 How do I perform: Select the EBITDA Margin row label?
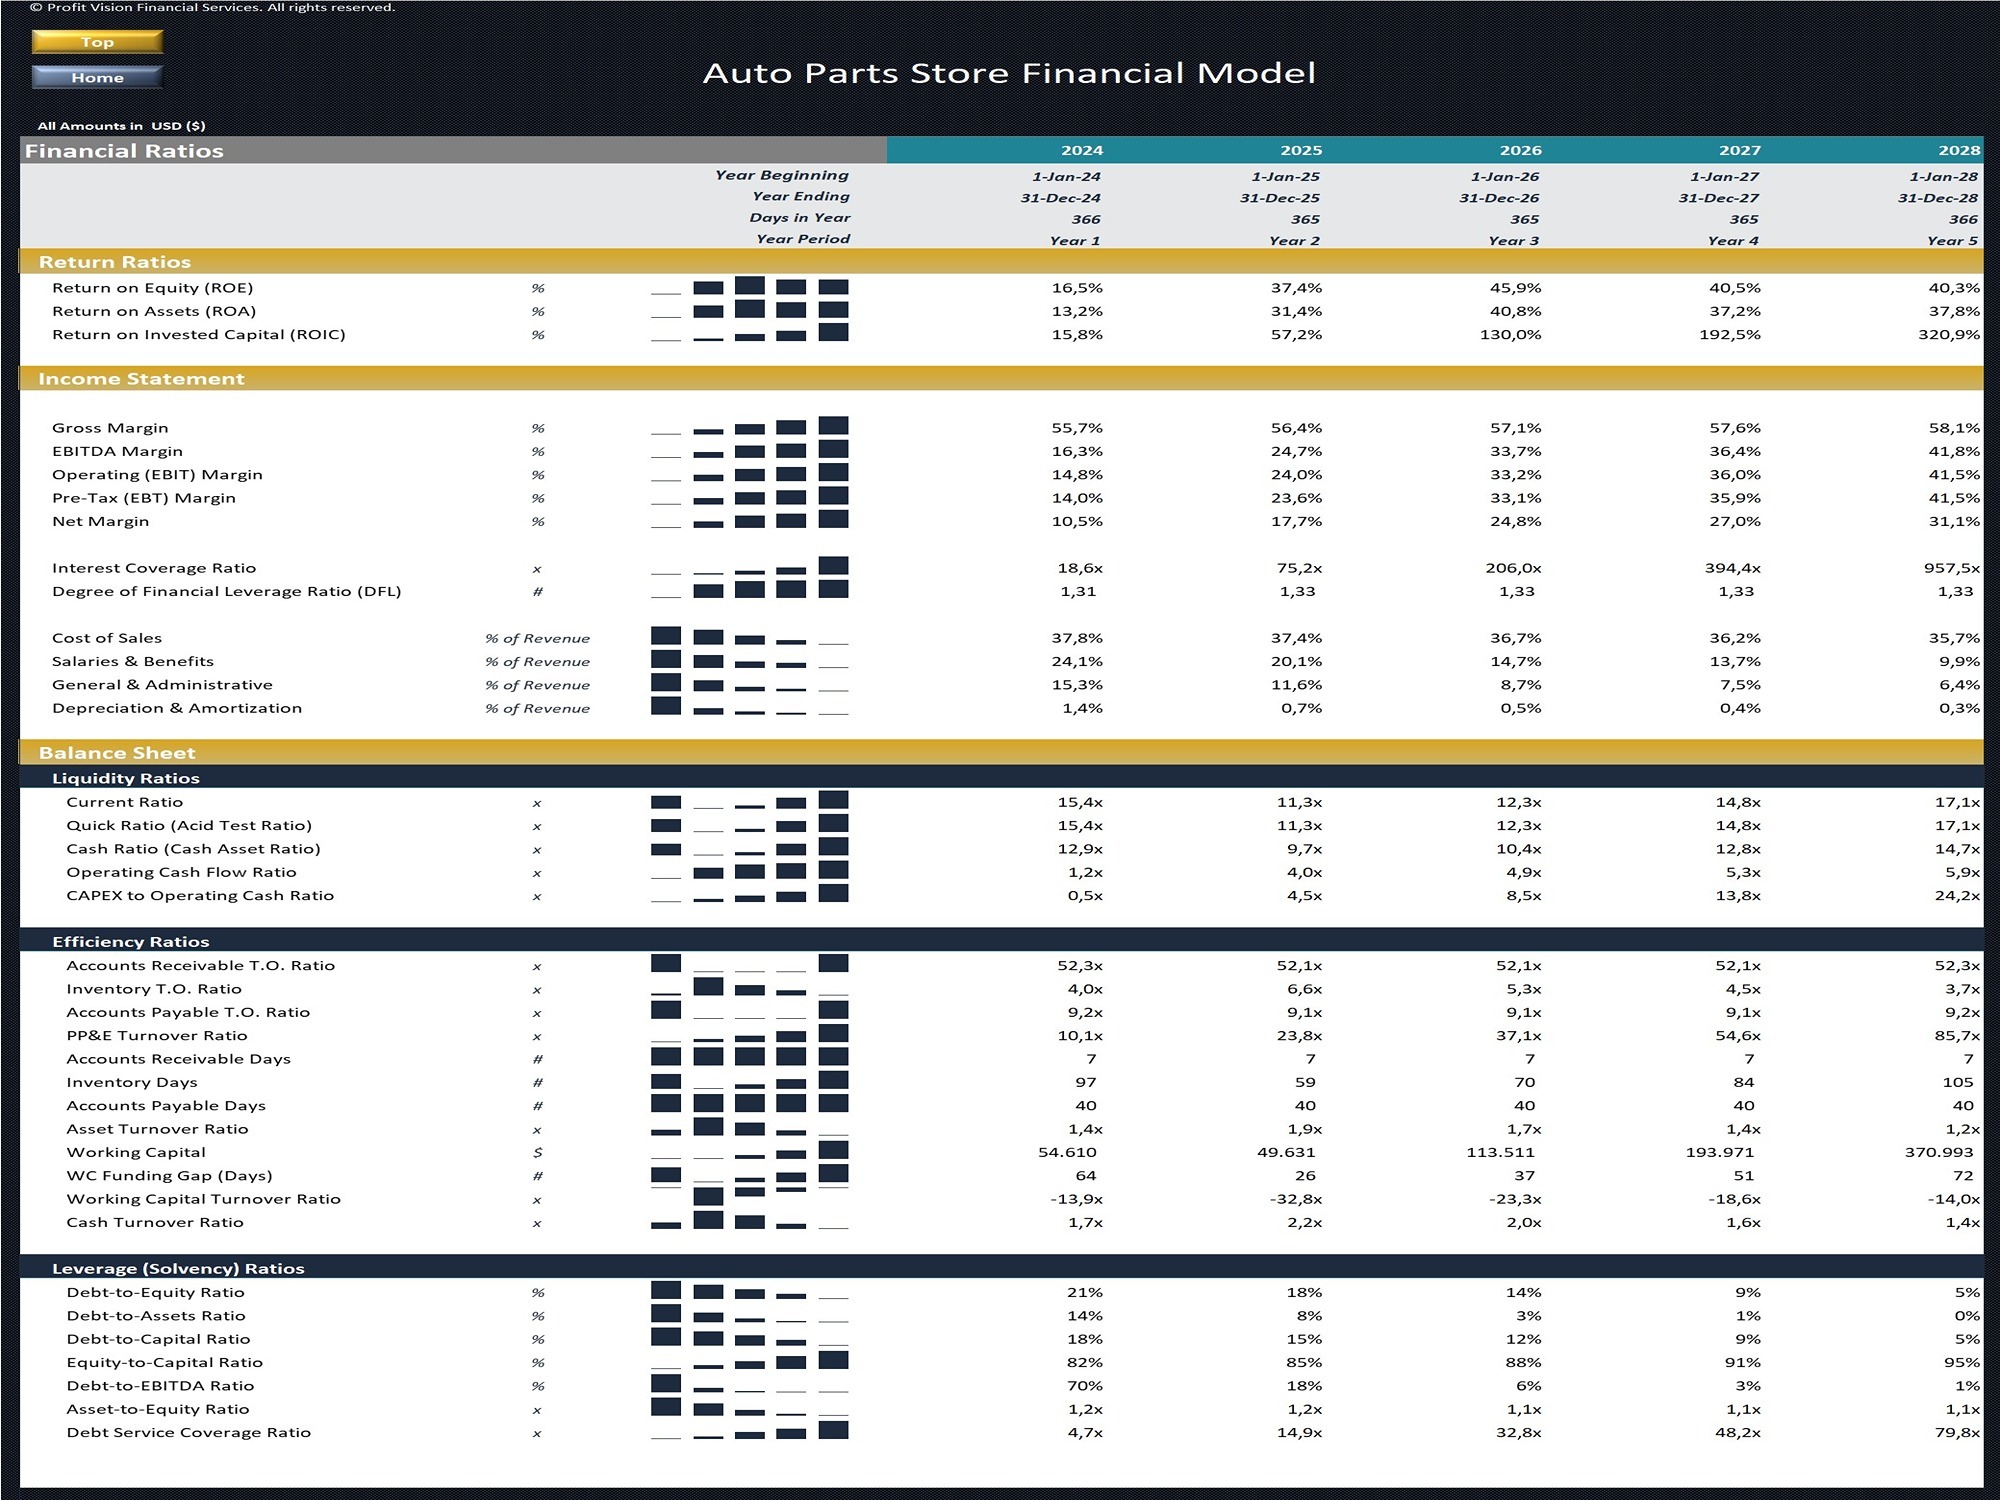click(117, 451)
